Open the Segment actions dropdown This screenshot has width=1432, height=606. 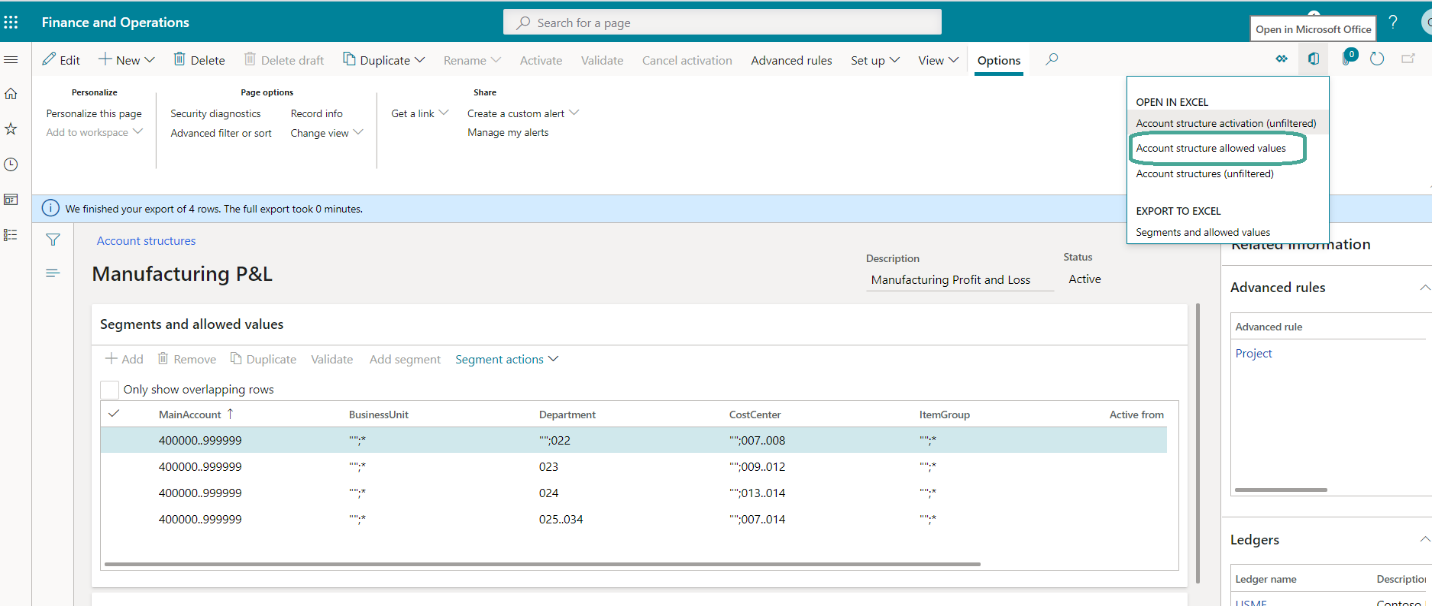[506, 359]
